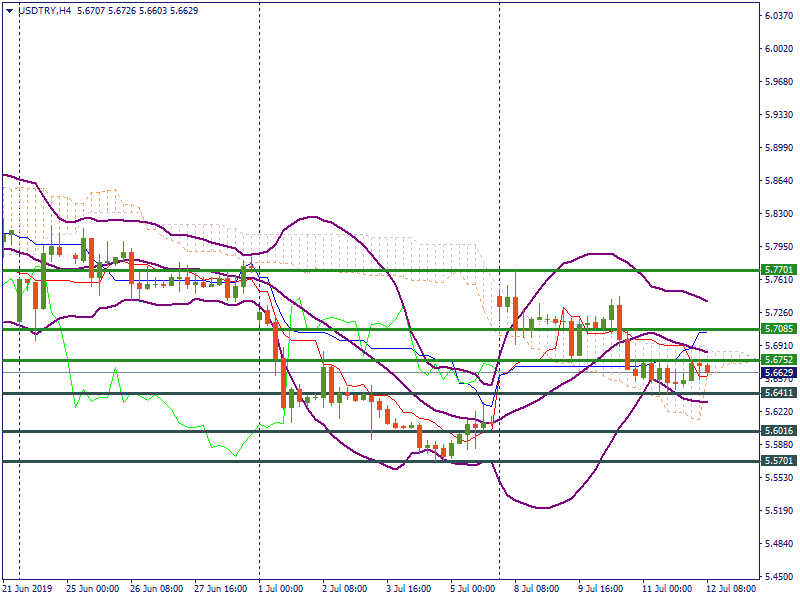Image resolution: width=800 pixels, height=600 pixels.
Task: Select the 5.5701 lowest support label
Action: [x=778, y=461]
